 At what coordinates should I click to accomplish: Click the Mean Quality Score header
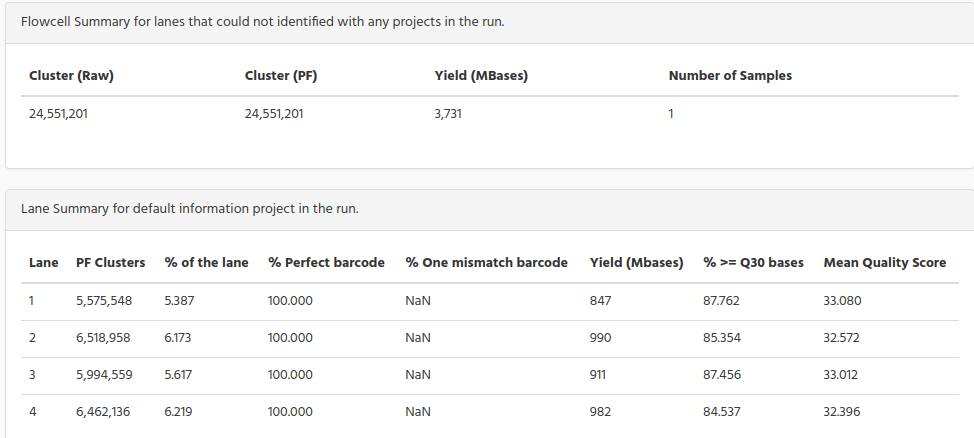click(x=885, y=263)
